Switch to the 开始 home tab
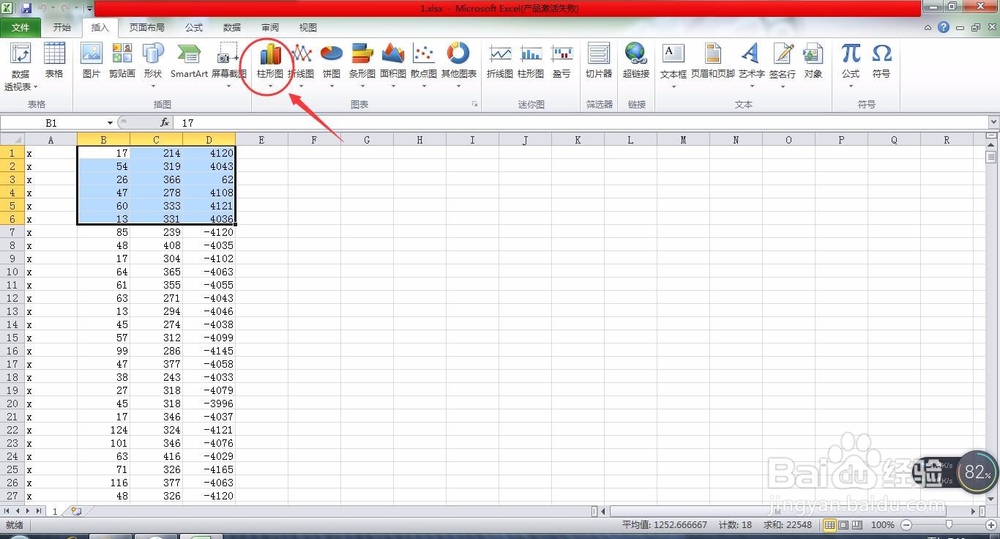 tap(62, 27)
